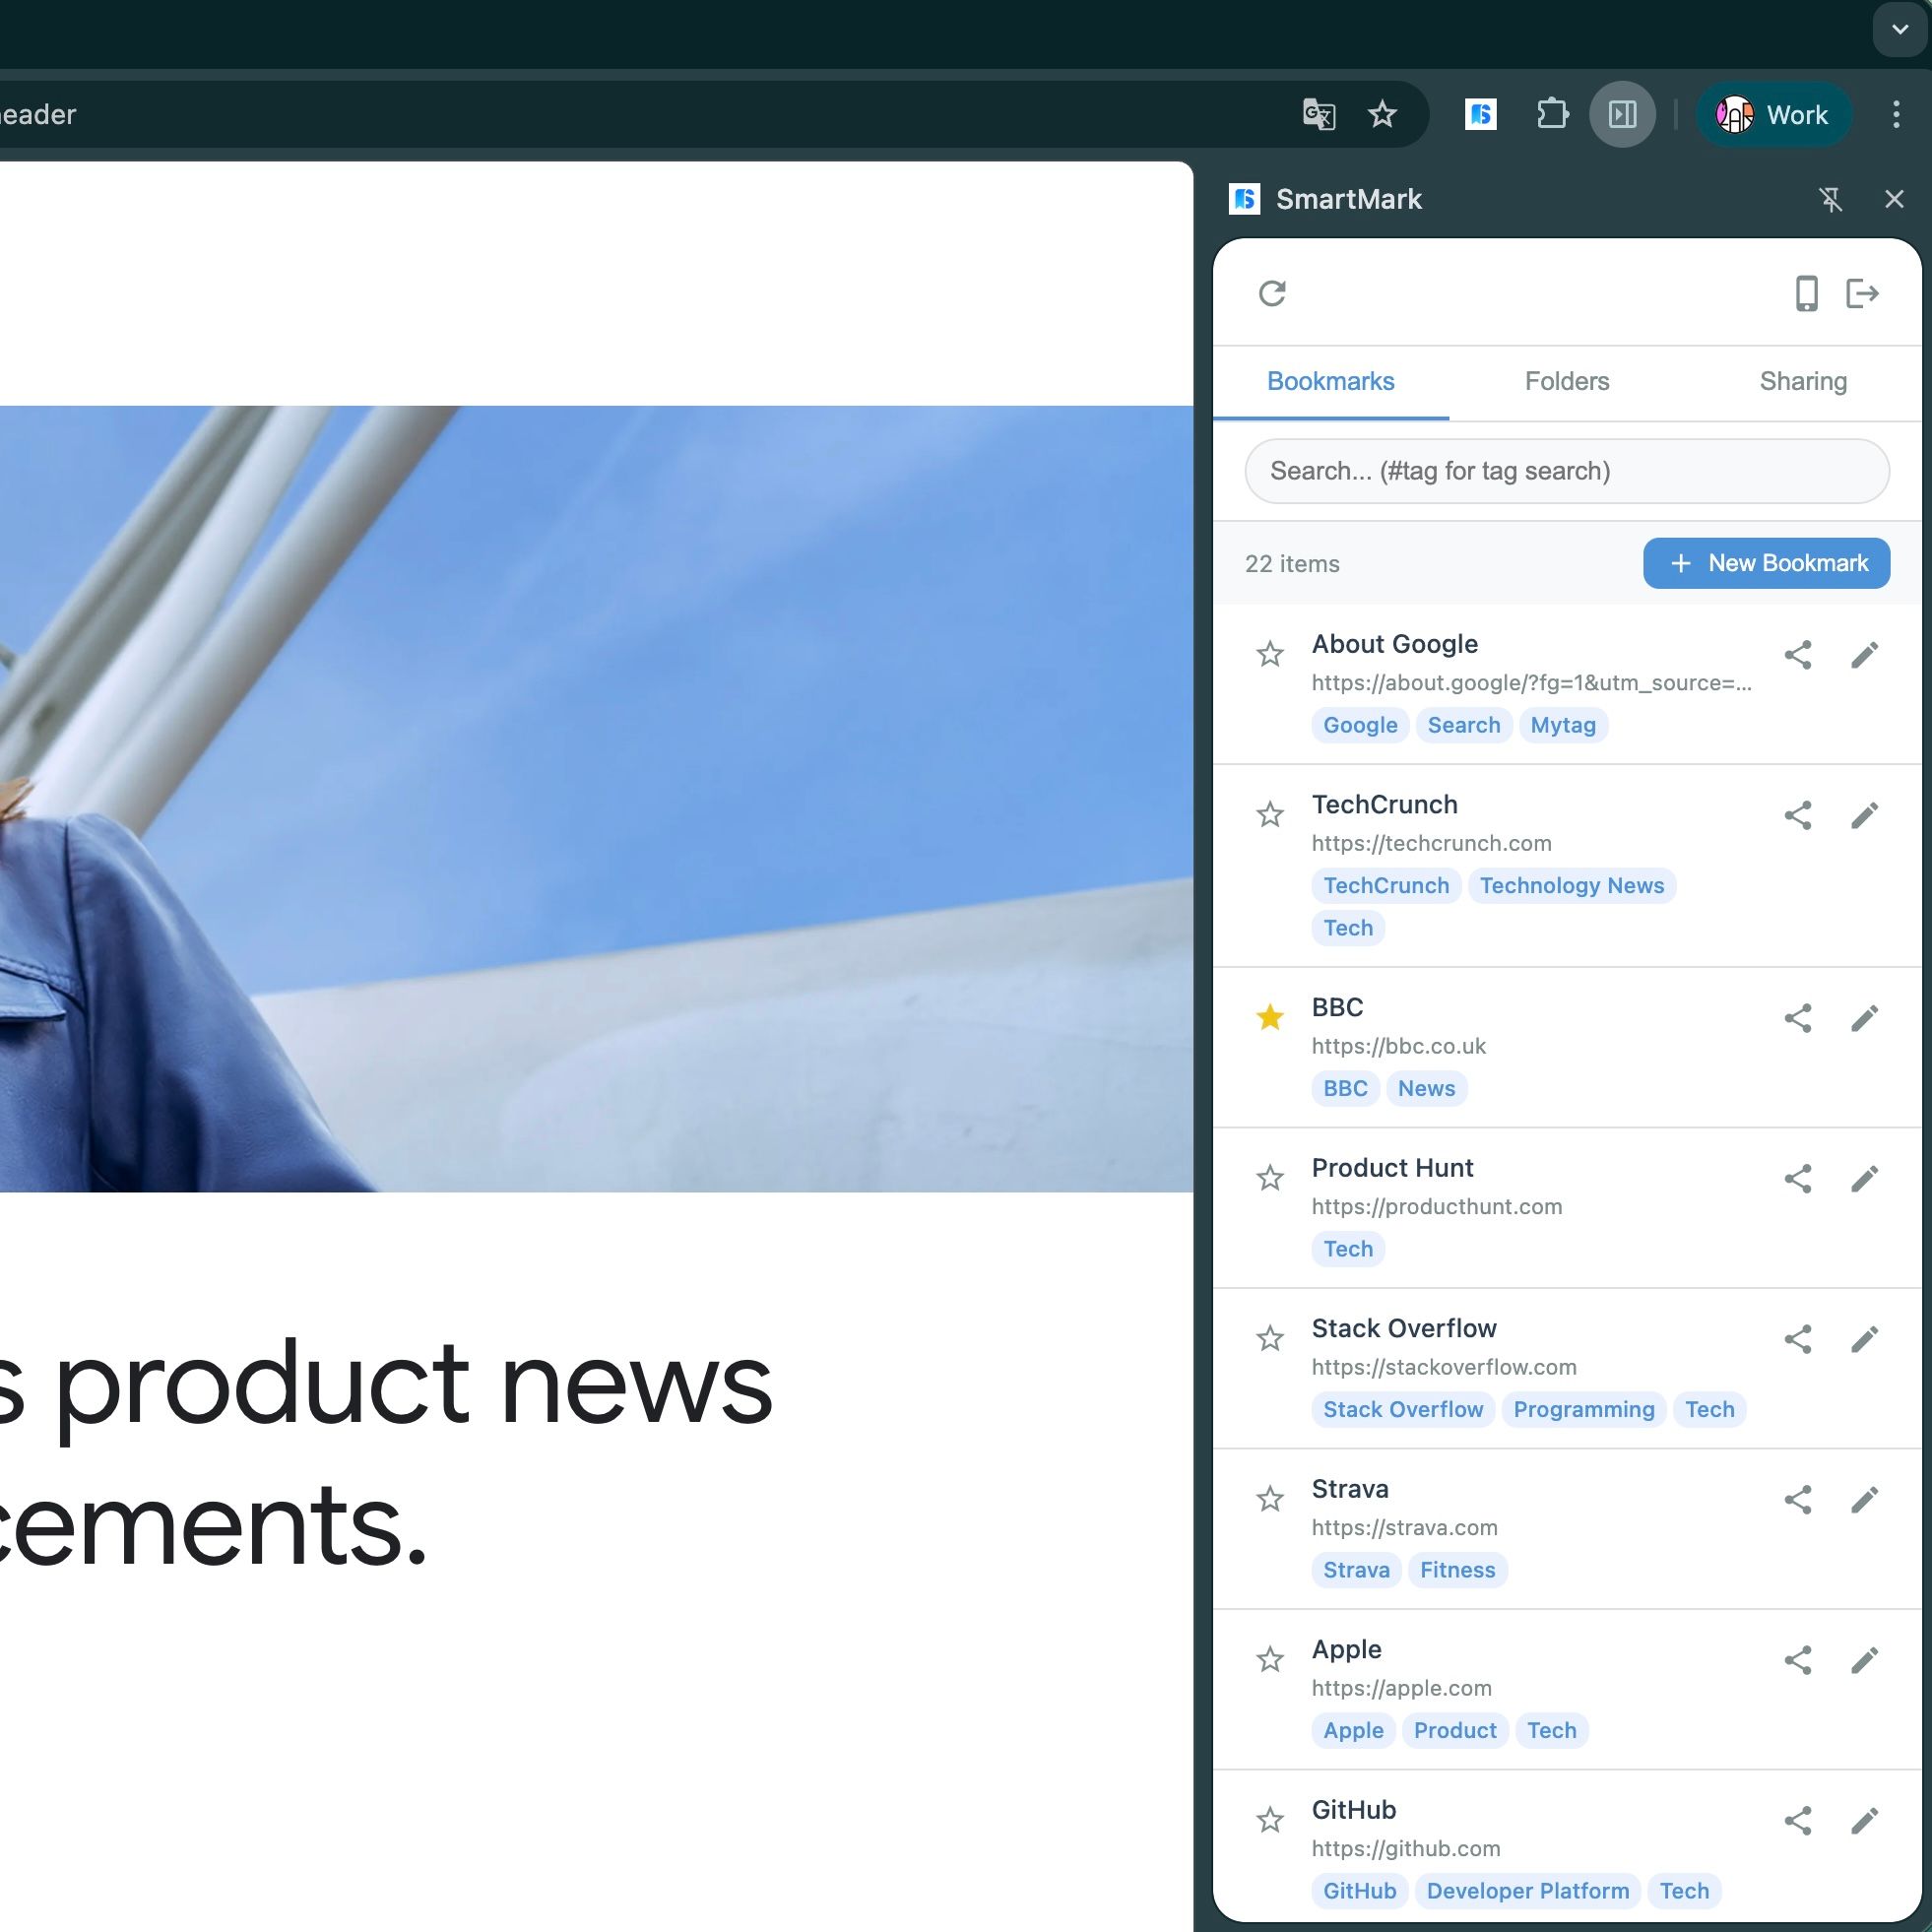Edit the Strava bookmark

pyautogui.click(x=1864, y=1500)
